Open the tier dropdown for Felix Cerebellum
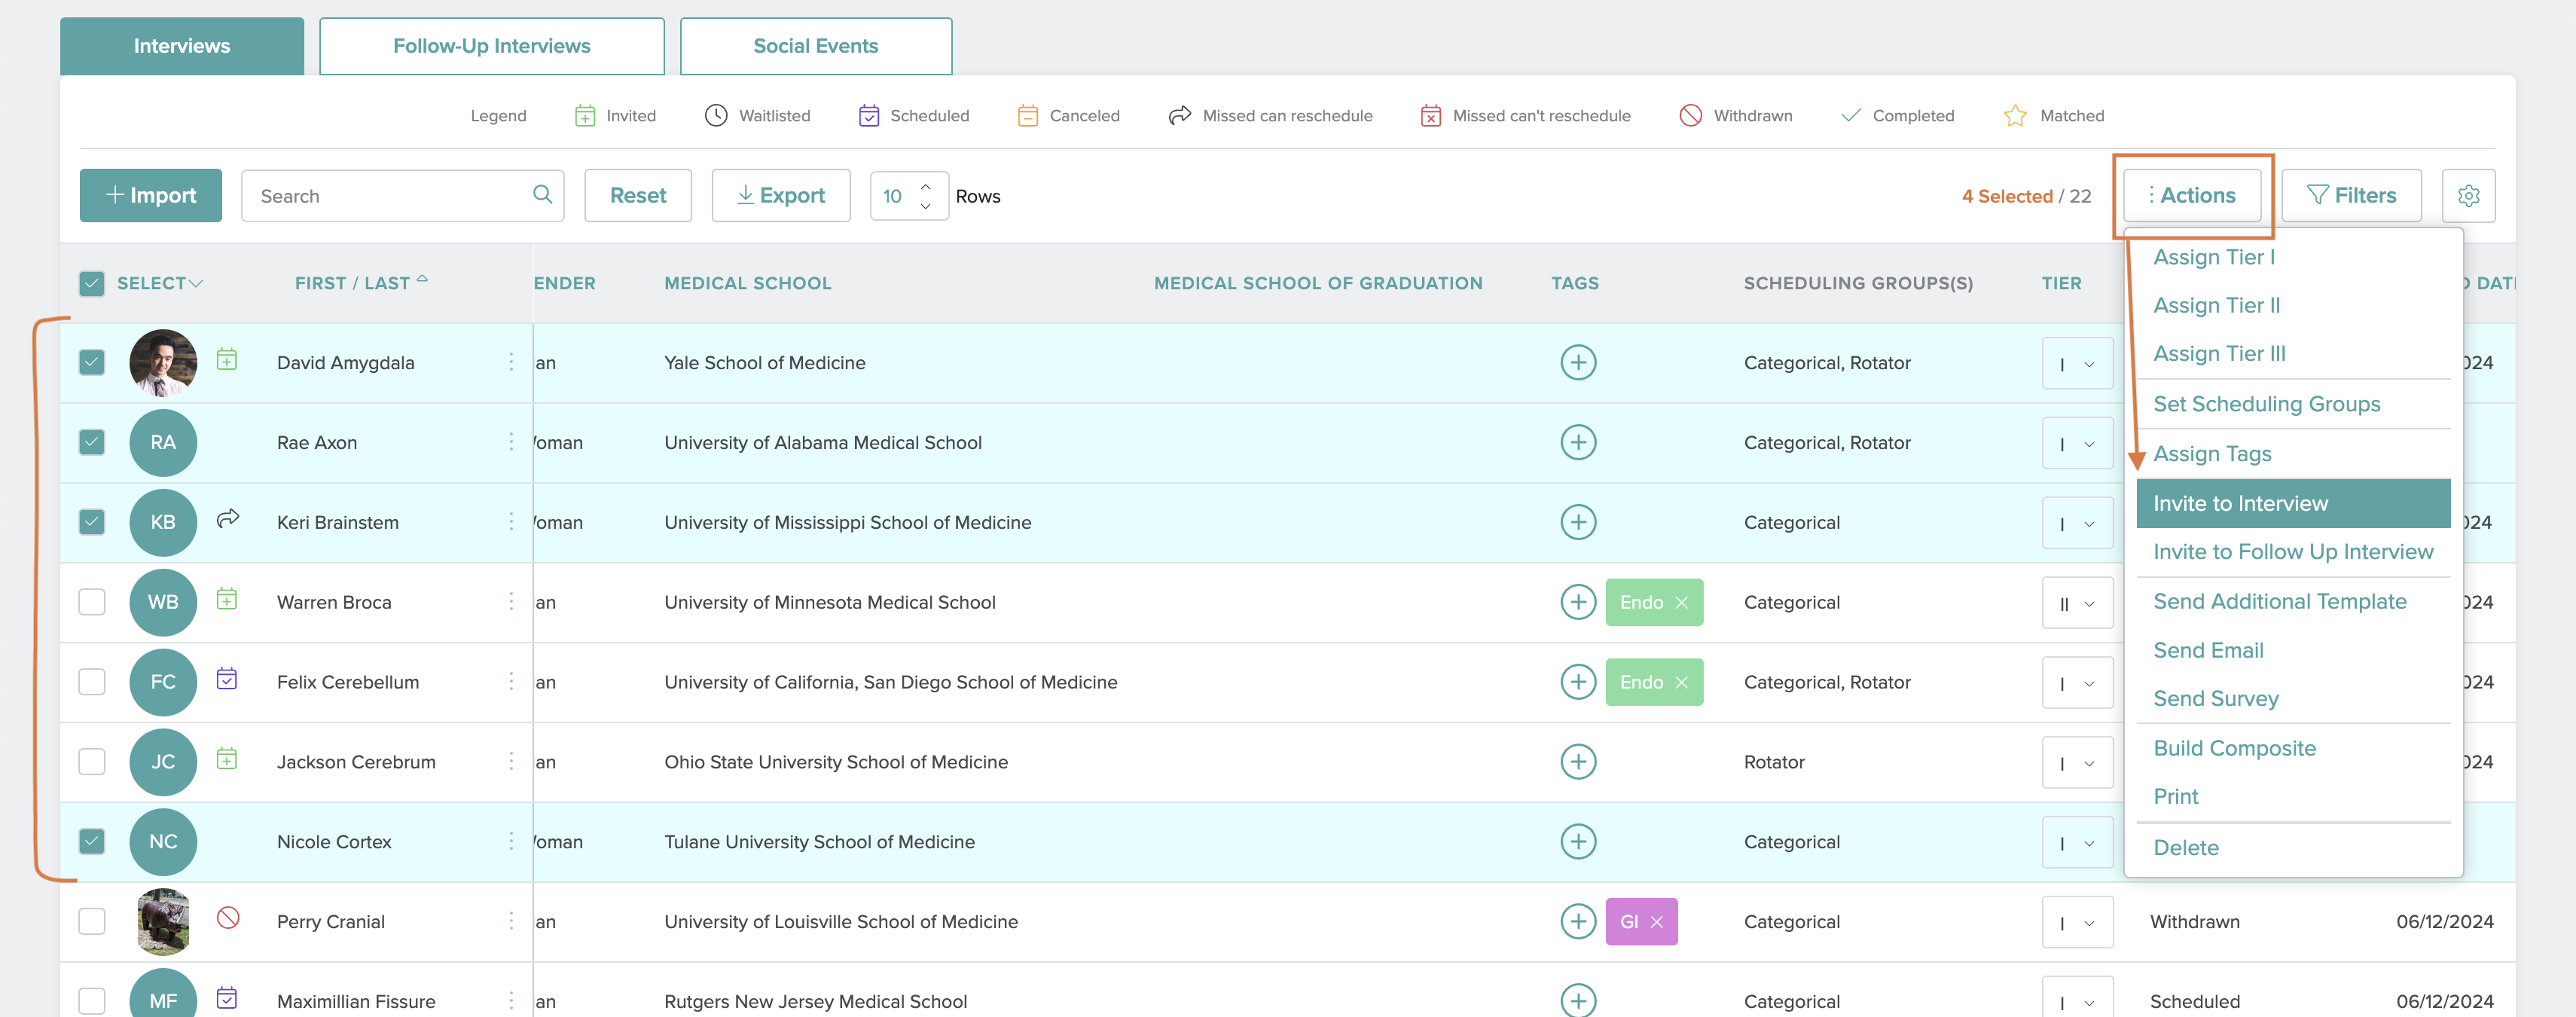Viewport: 2576px width, 1017px height. [2077, 683]
